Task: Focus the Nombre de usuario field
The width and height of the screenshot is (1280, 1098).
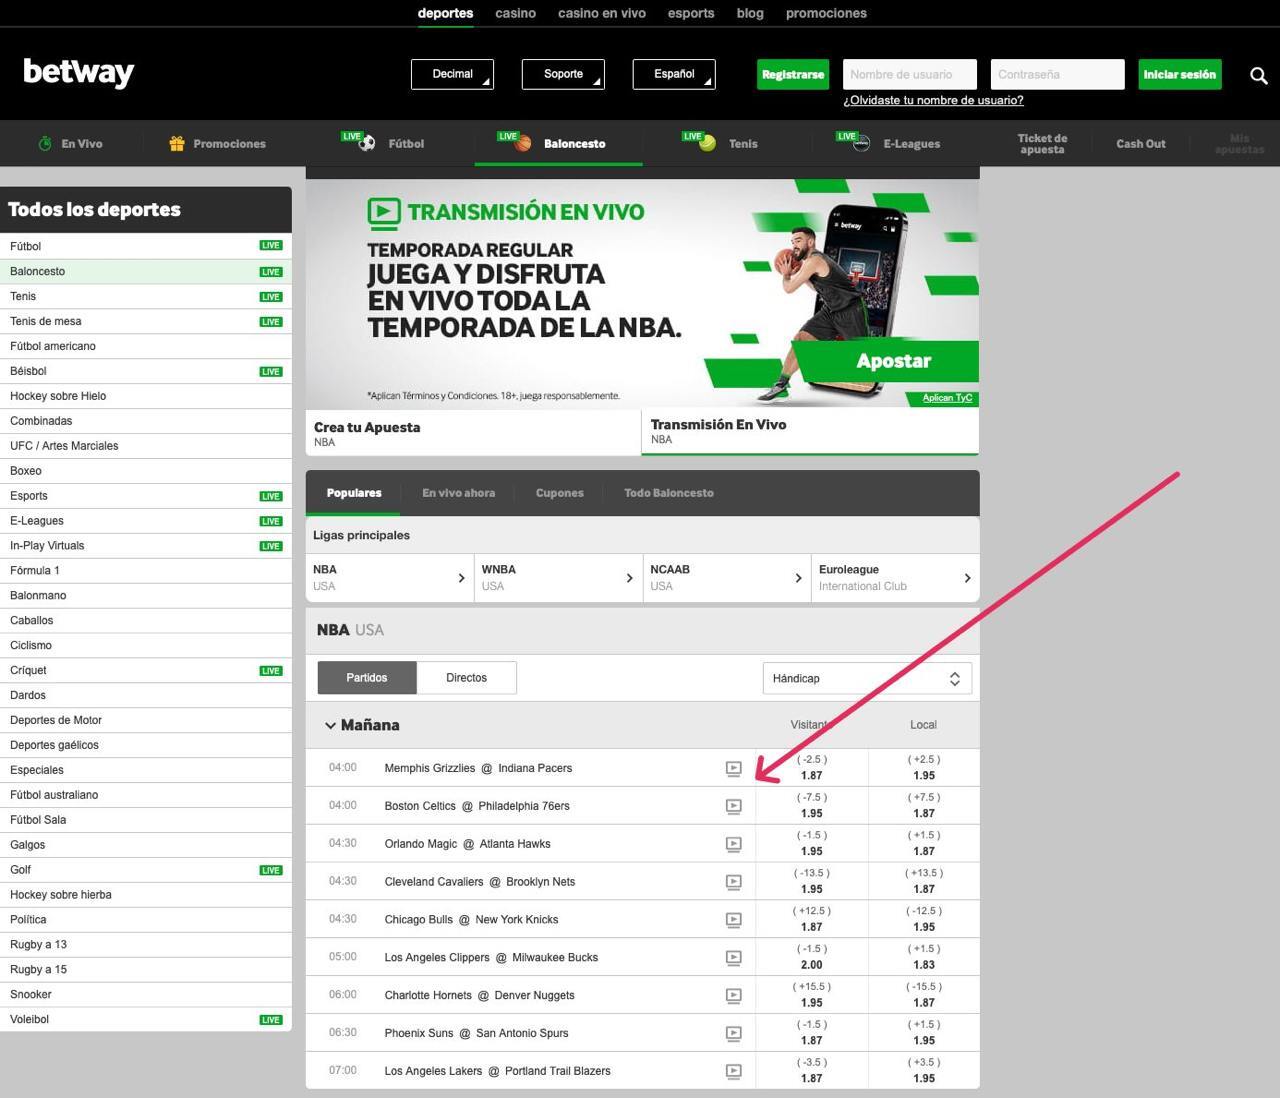Action: (910, 74)
